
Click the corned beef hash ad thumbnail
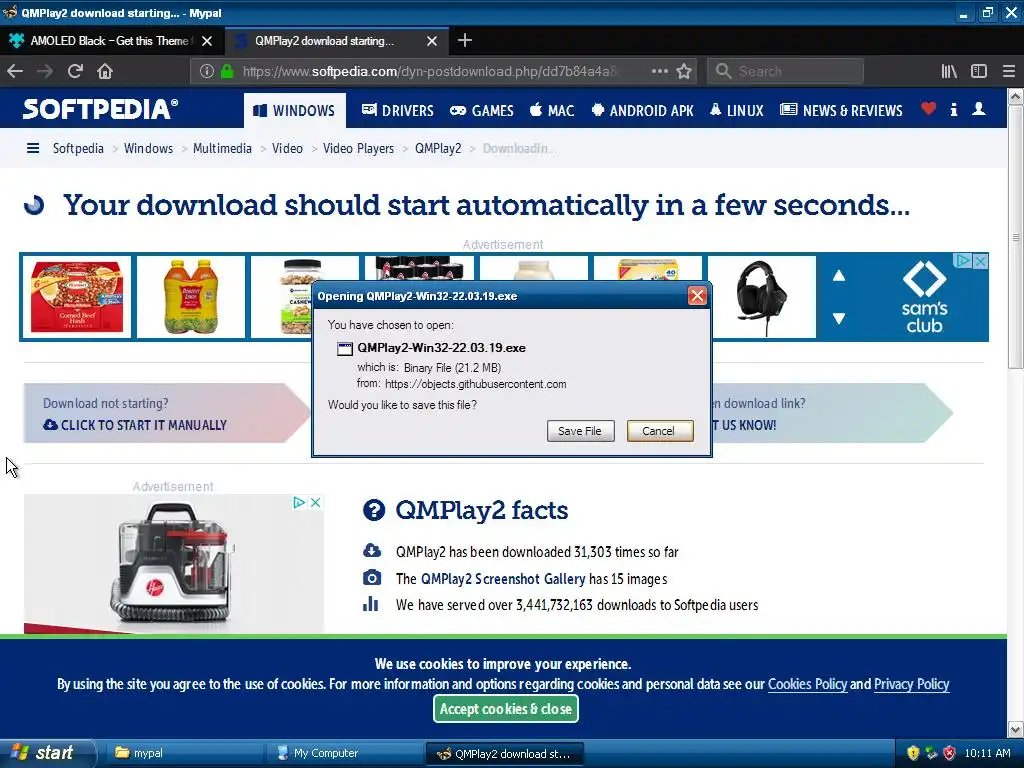tap(77, 297)
